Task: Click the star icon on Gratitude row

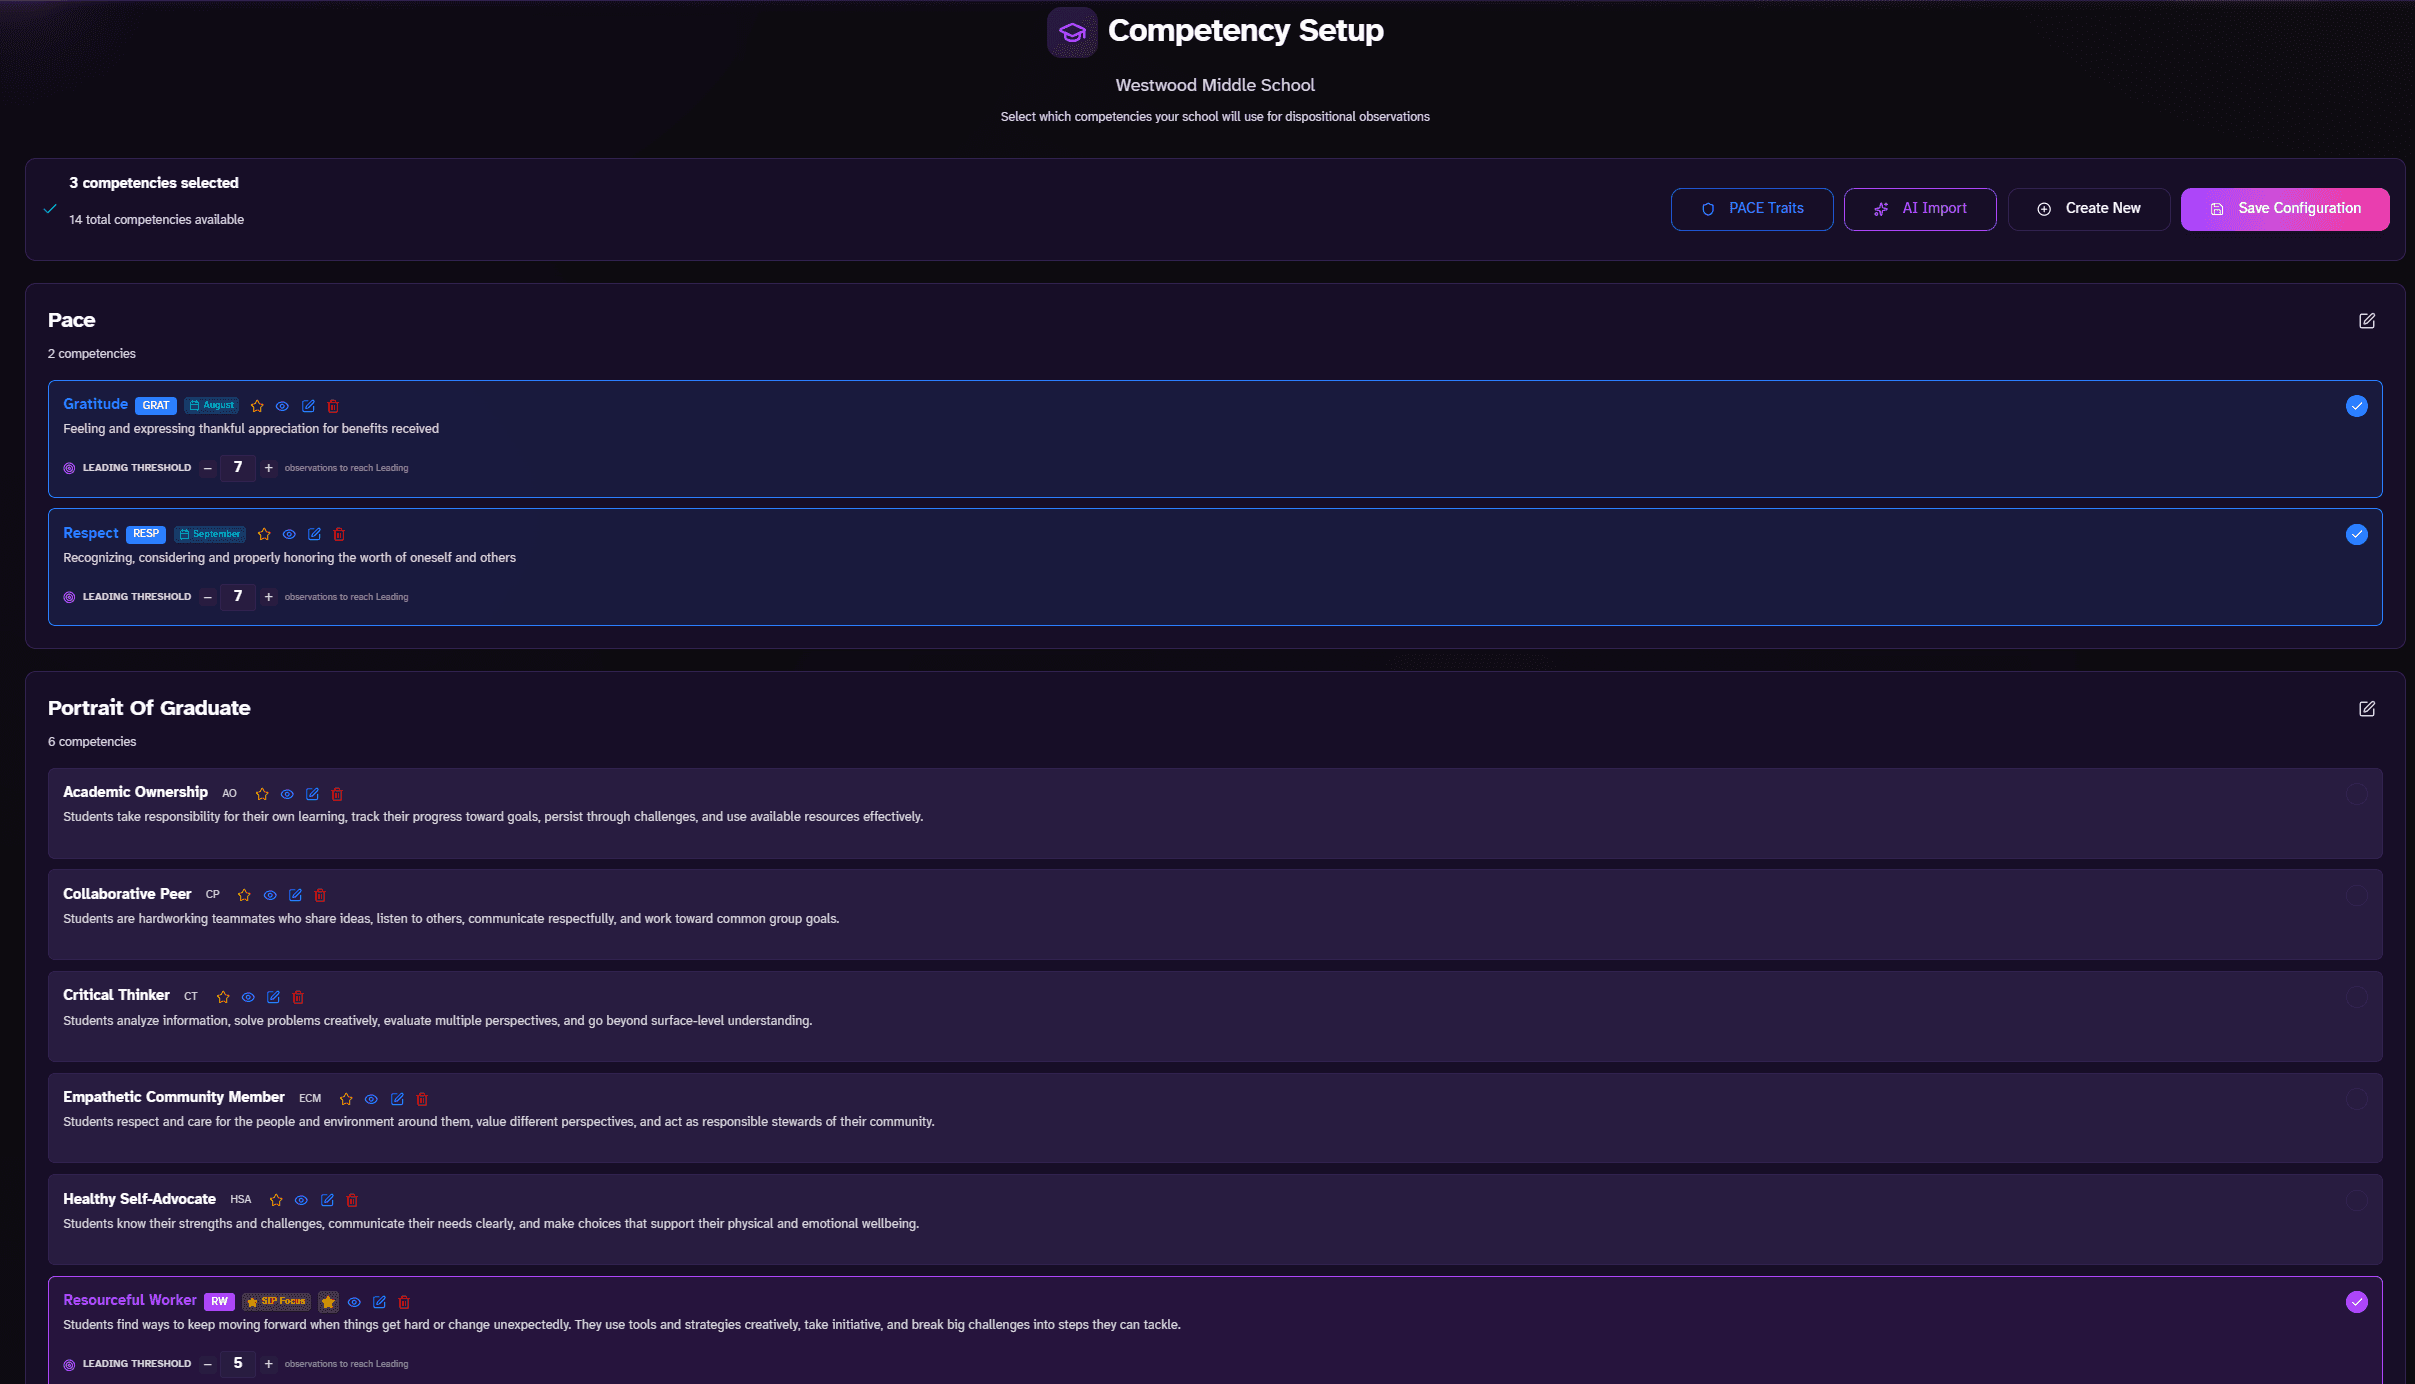Action: tap(257, 406)
